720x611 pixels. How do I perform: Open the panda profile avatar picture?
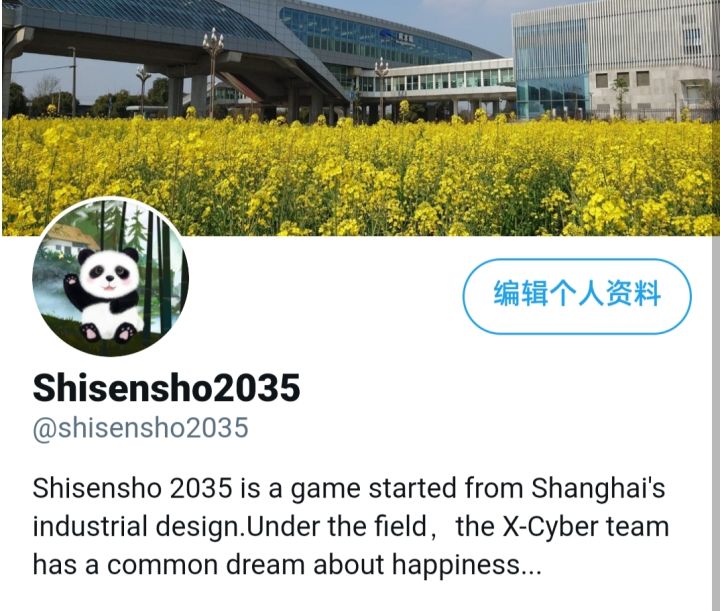tap(110, 277)
